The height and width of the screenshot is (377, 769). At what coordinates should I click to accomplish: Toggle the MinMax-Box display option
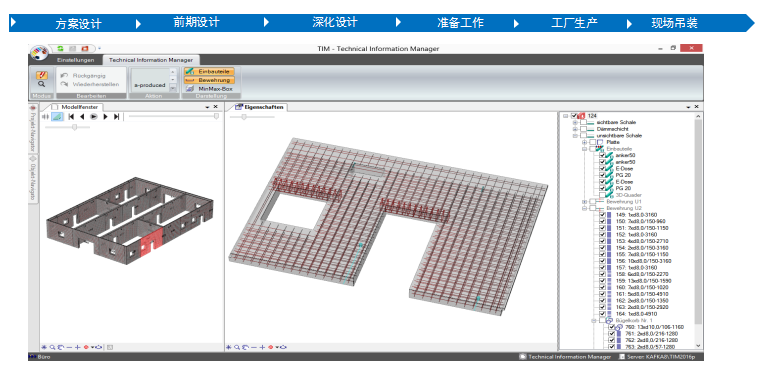208,89
